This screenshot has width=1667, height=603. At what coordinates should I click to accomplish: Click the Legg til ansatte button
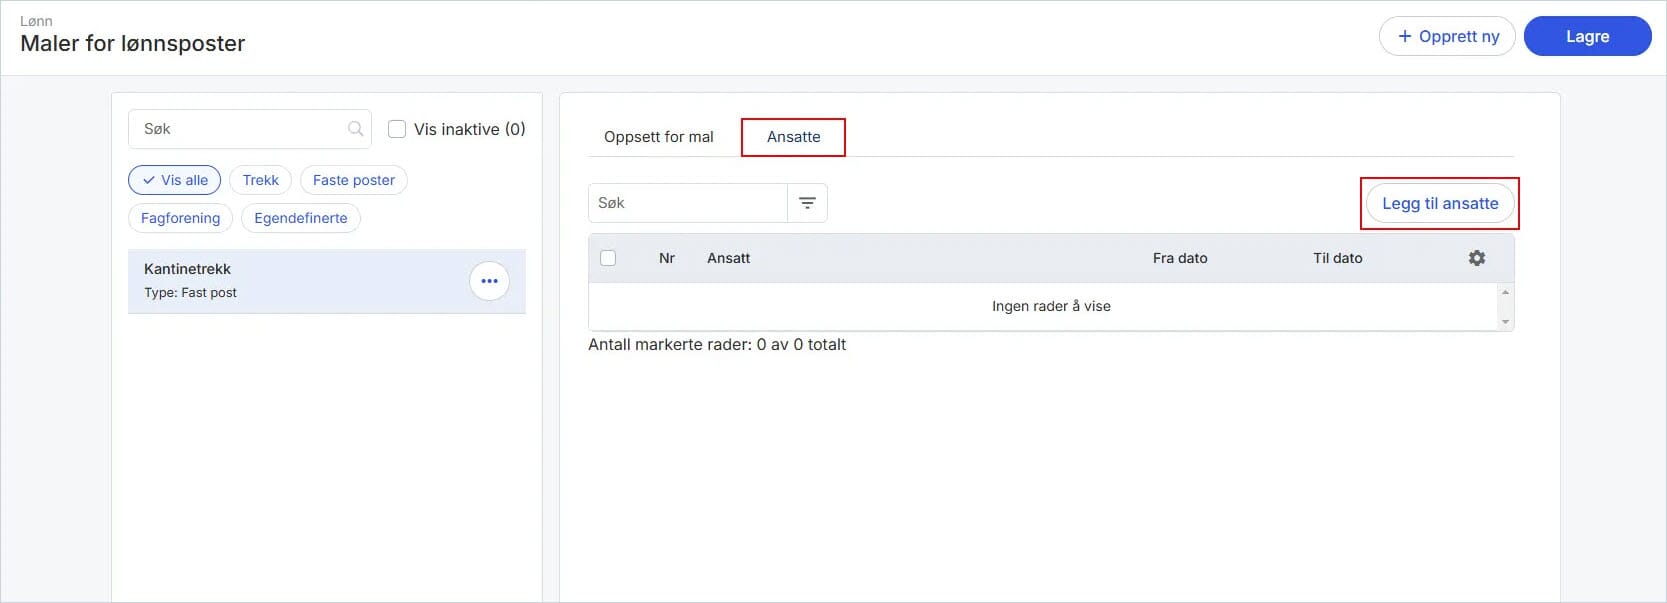pyautogui.click(x=1440, y=204)
